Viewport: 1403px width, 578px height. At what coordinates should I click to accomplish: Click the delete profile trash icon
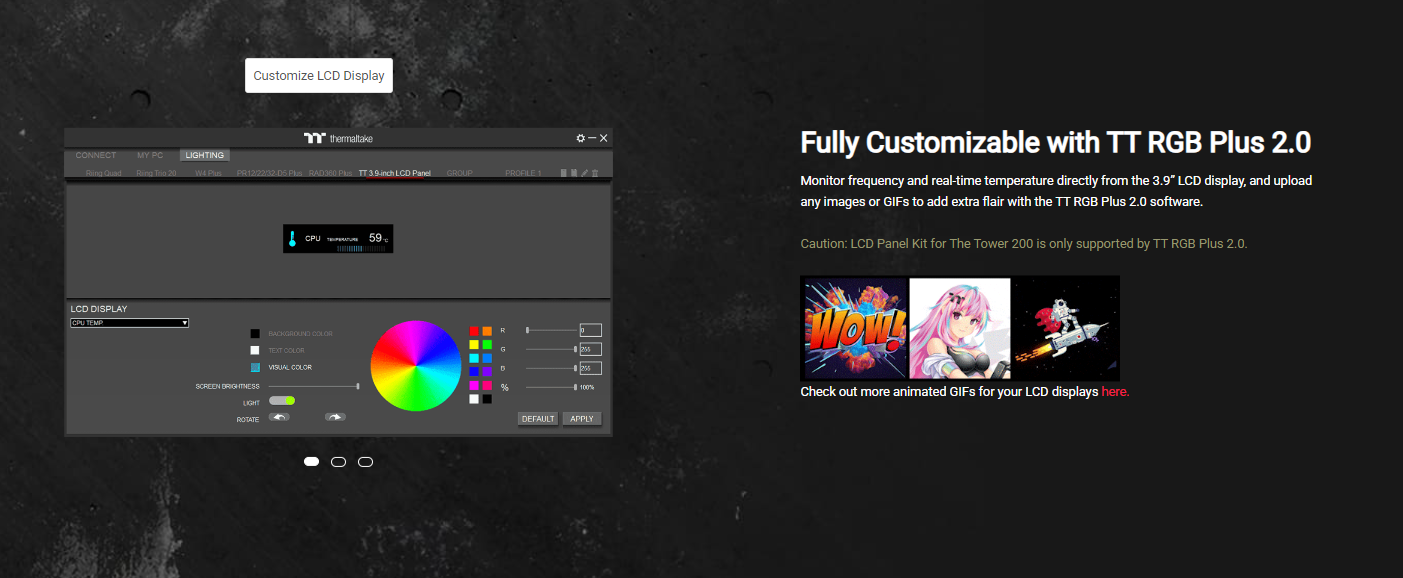click(x=595, y=173)
